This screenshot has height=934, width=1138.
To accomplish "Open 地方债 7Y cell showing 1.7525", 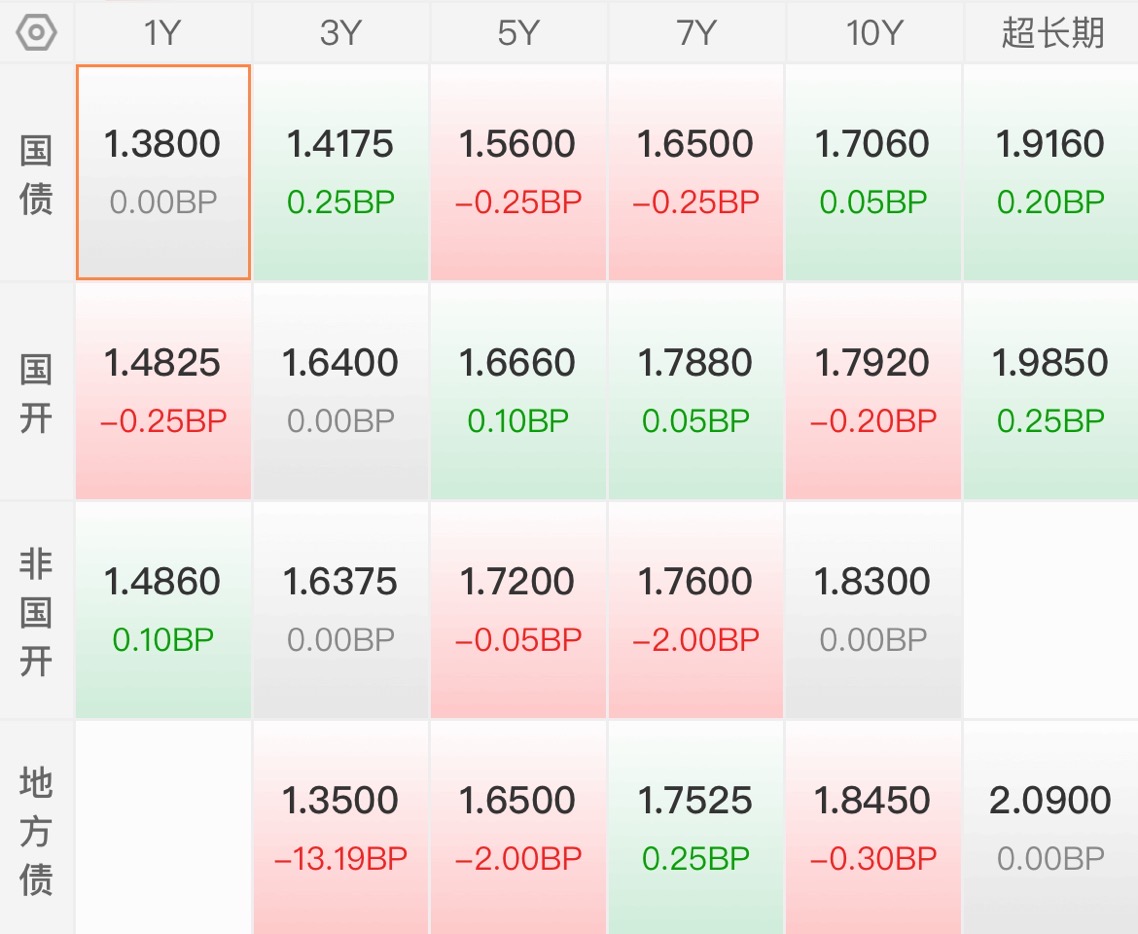I will (696, 828).
